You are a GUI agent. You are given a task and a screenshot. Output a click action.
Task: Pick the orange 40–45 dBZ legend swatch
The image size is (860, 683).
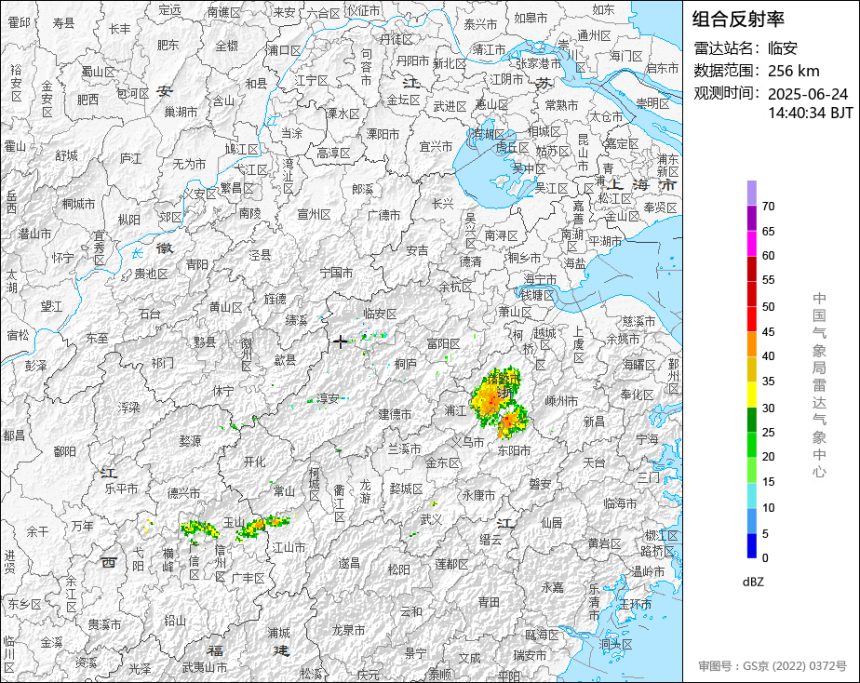click(x=751, y=344)
